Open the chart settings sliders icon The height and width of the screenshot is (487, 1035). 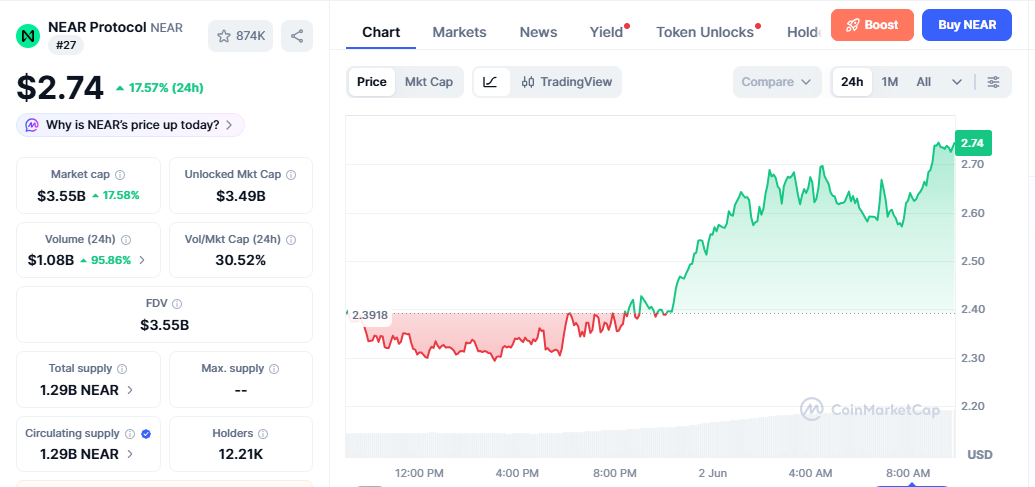click(x=993, y=82)
